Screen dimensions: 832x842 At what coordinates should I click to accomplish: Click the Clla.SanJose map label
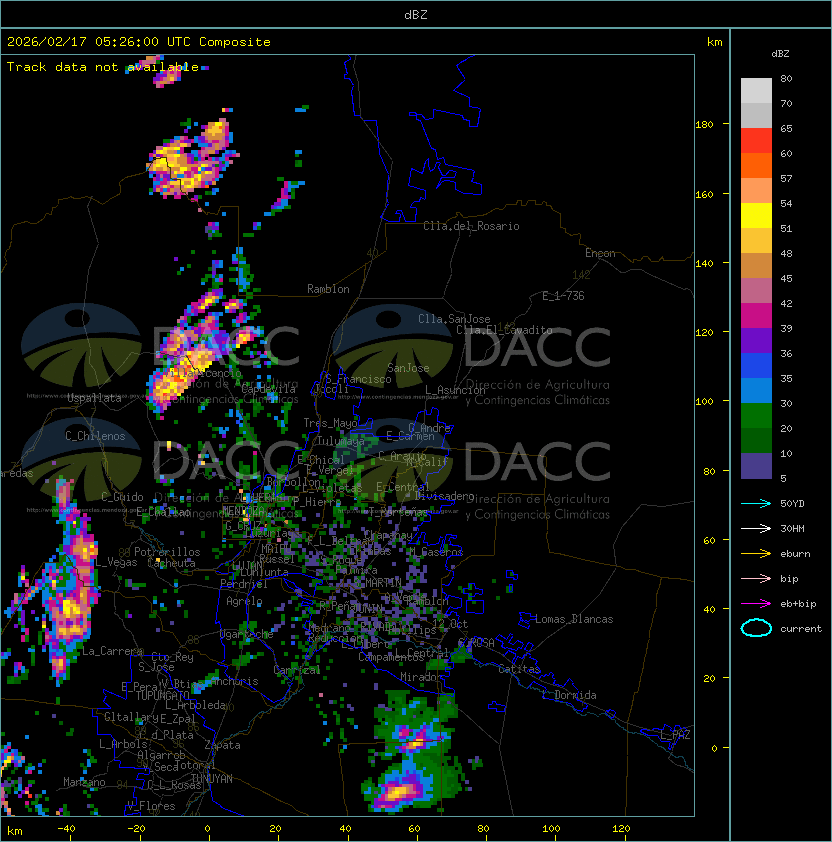point(454,319)
